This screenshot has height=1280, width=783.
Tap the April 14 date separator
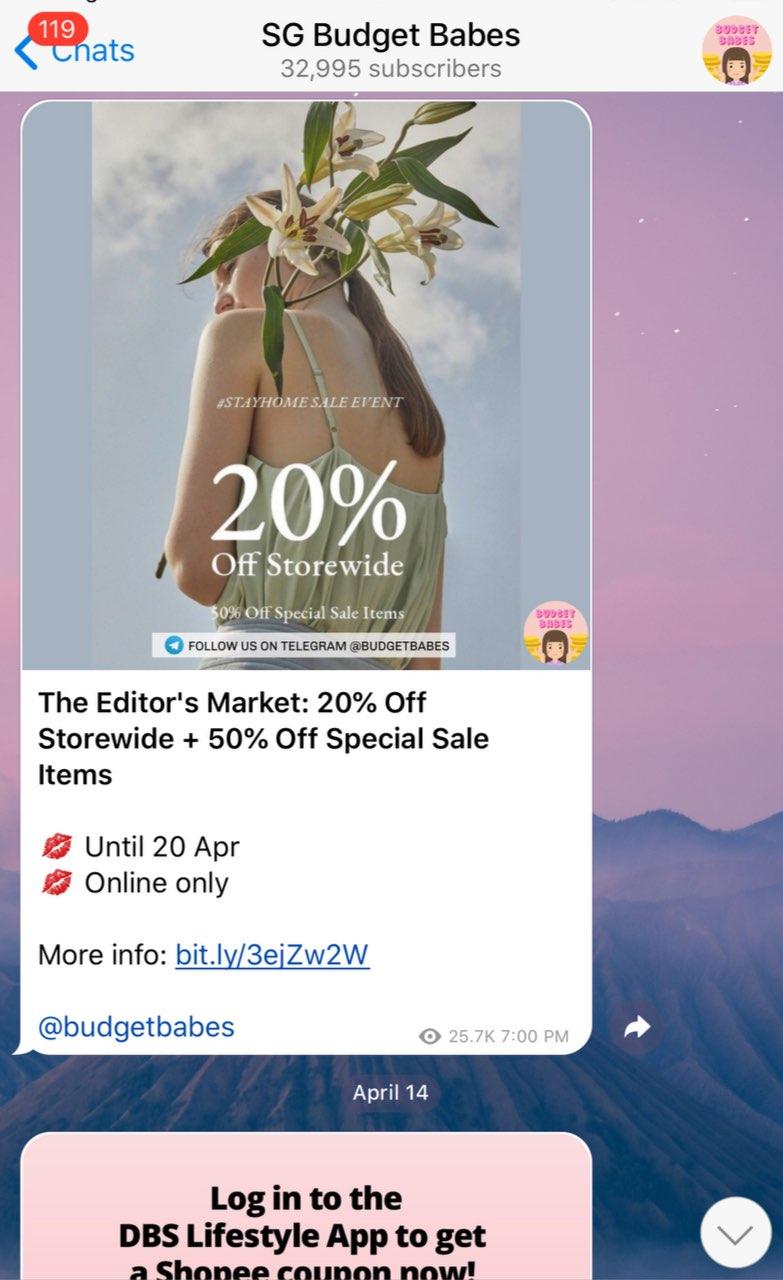tap(390, 1093)
